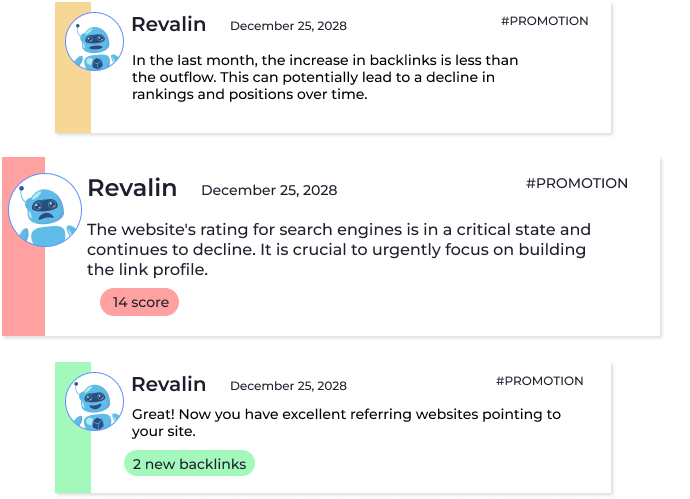
Task: Click the "2 new backlinks" badge
Action: [x=189, y=463]
